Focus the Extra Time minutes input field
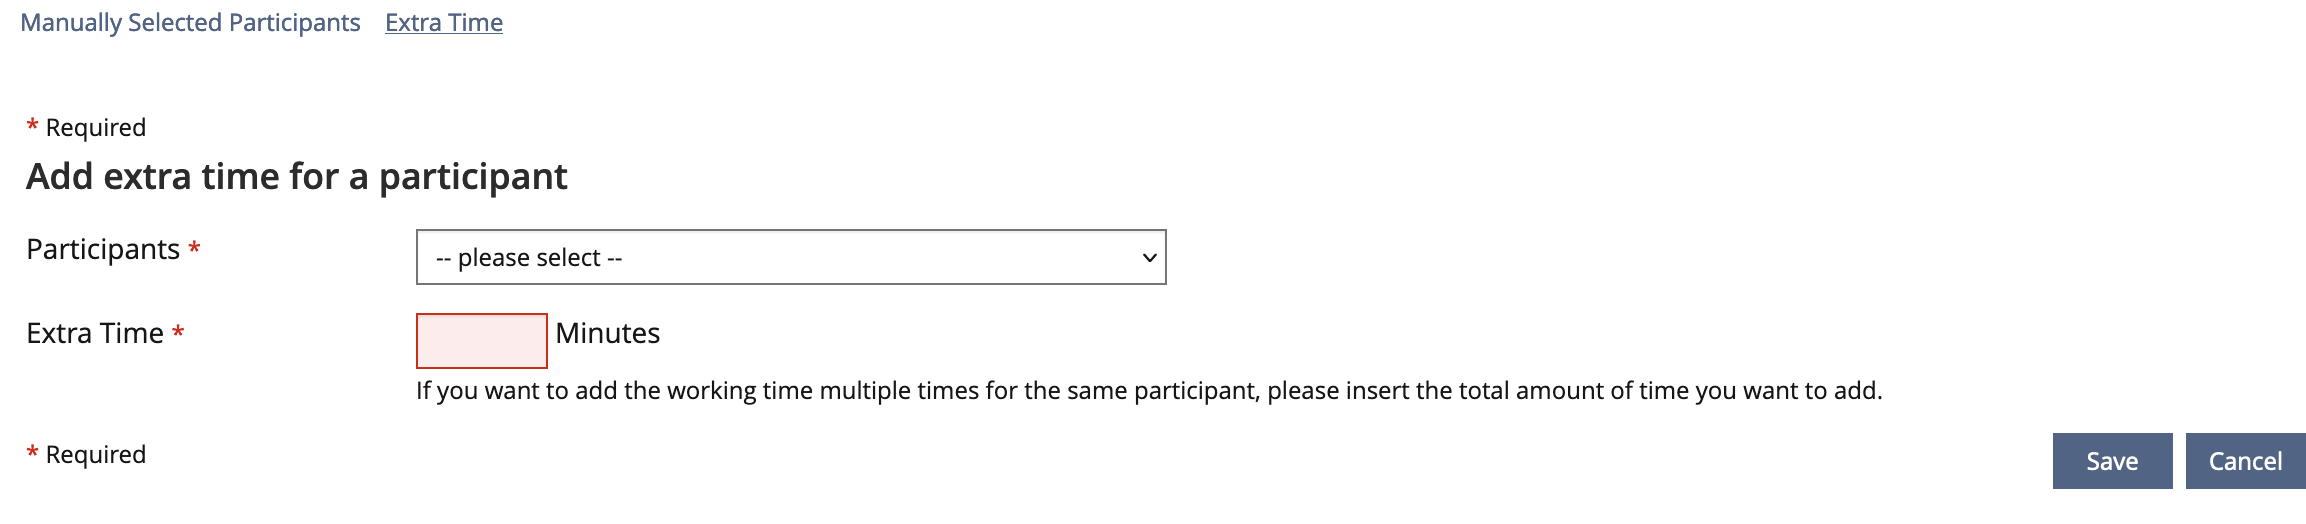This screenshot has width=2306, height=524. (481, 341)
